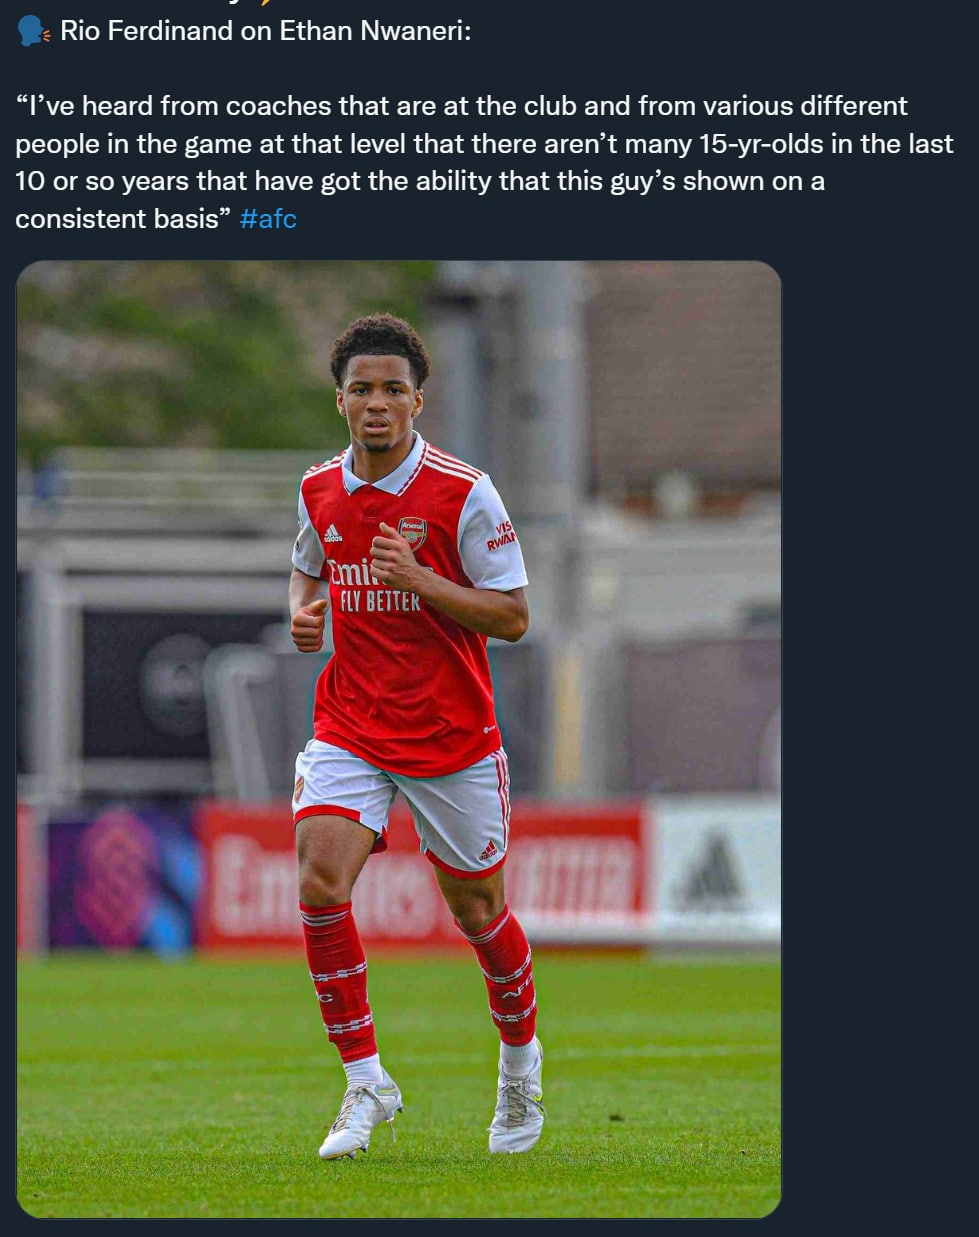The image size is (979, 1237).
Task: Click the "Rio Ferdinand on Ethan Nwaneri:" heading line
Action: (265, 31)
